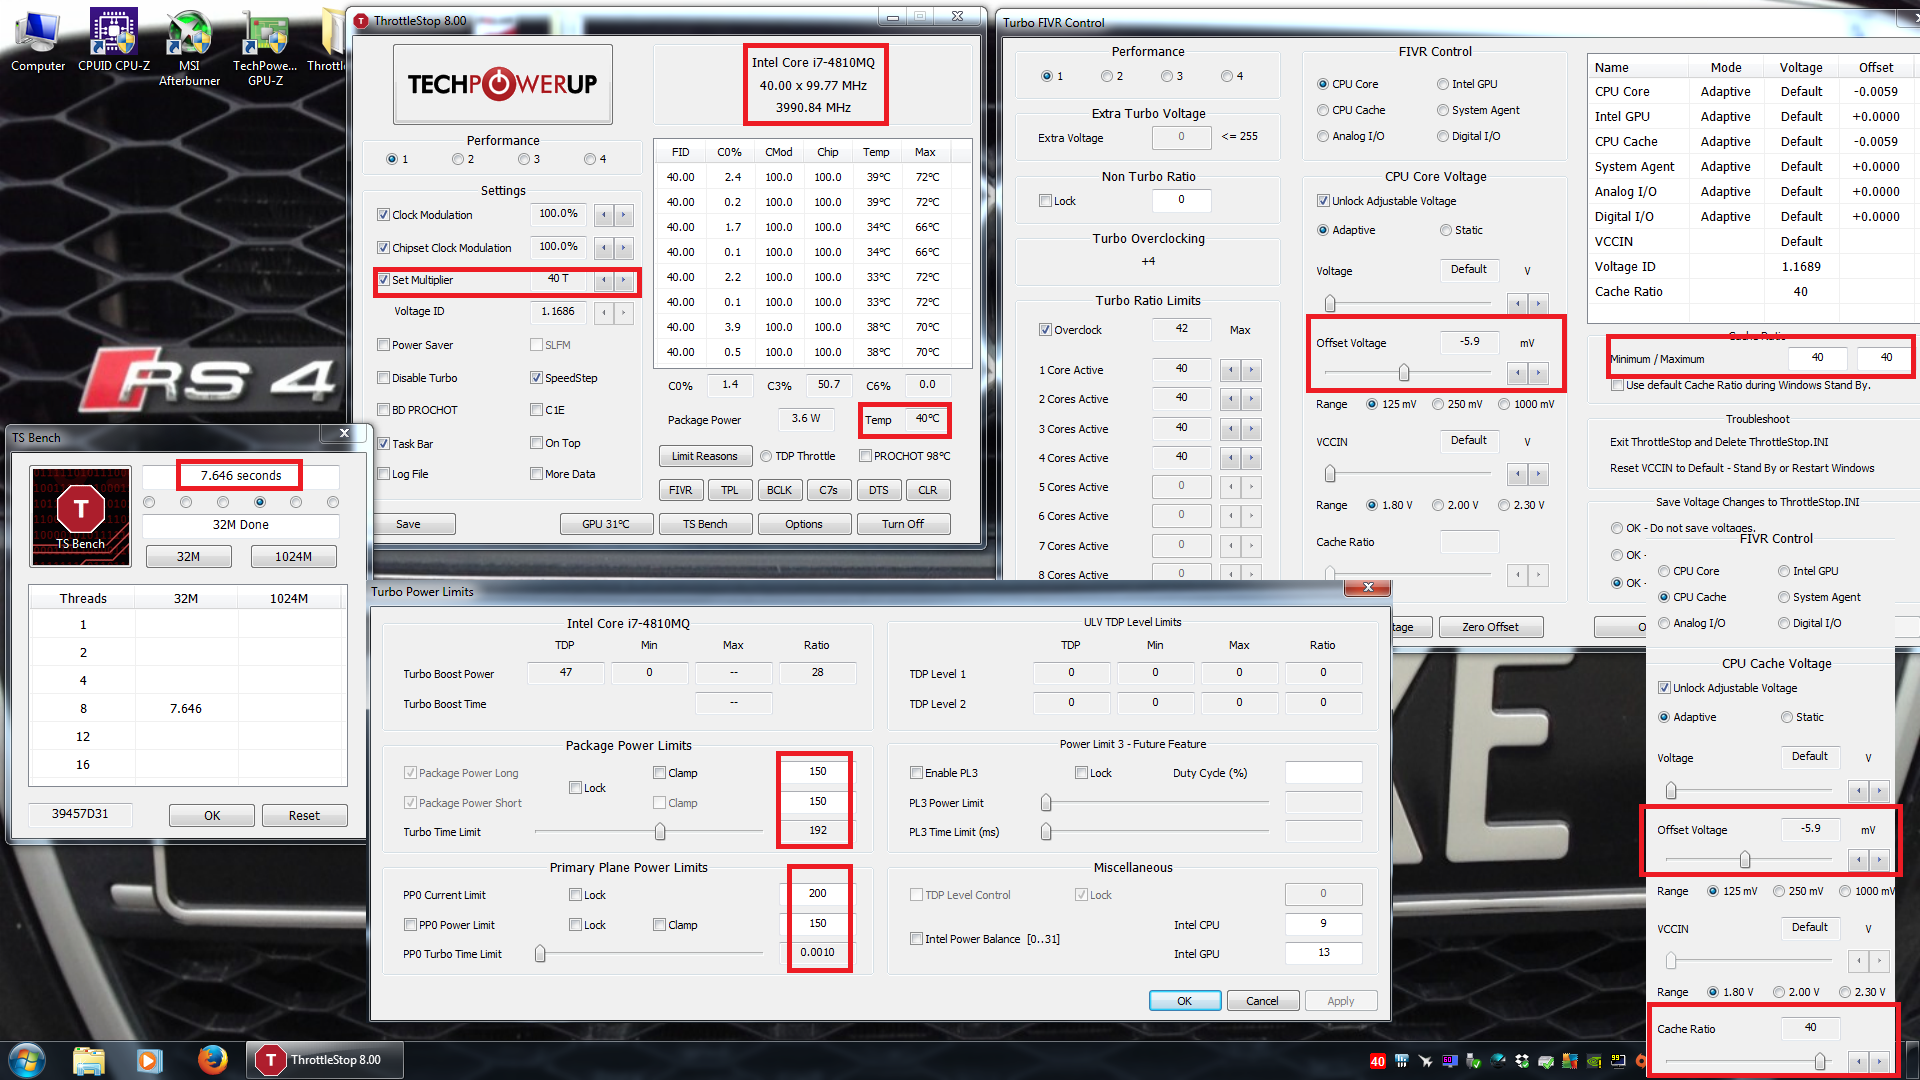The height and width of the screenshot is (1080, 1920).
Task: Enable Power Saver checkbox
Action: pos(383,345)
